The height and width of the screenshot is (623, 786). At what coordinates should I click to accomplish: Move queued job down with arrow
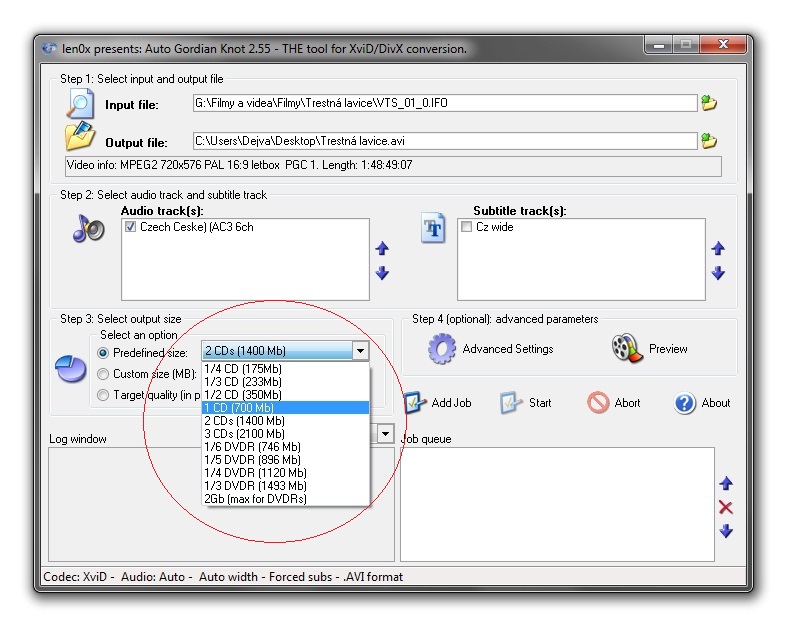click(726, 531)
